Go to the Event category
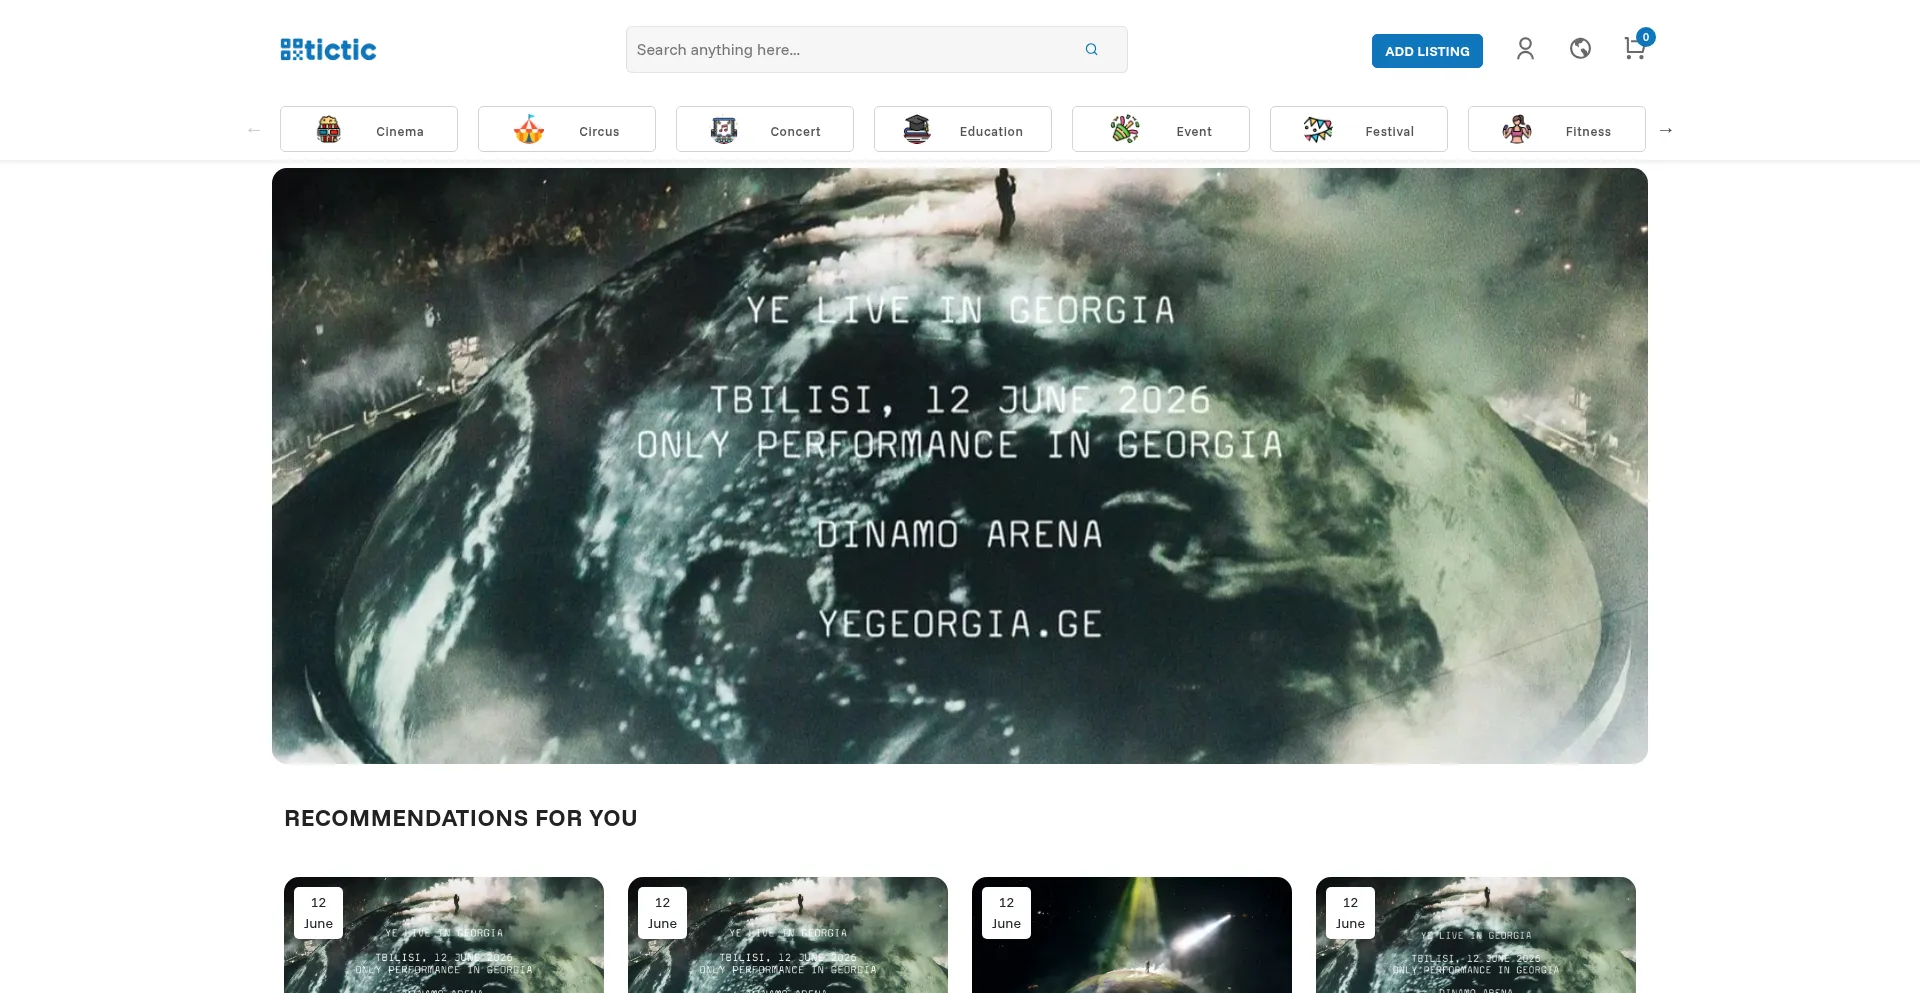Viewport: 1920px width, 993px height. coord(1161,129)
